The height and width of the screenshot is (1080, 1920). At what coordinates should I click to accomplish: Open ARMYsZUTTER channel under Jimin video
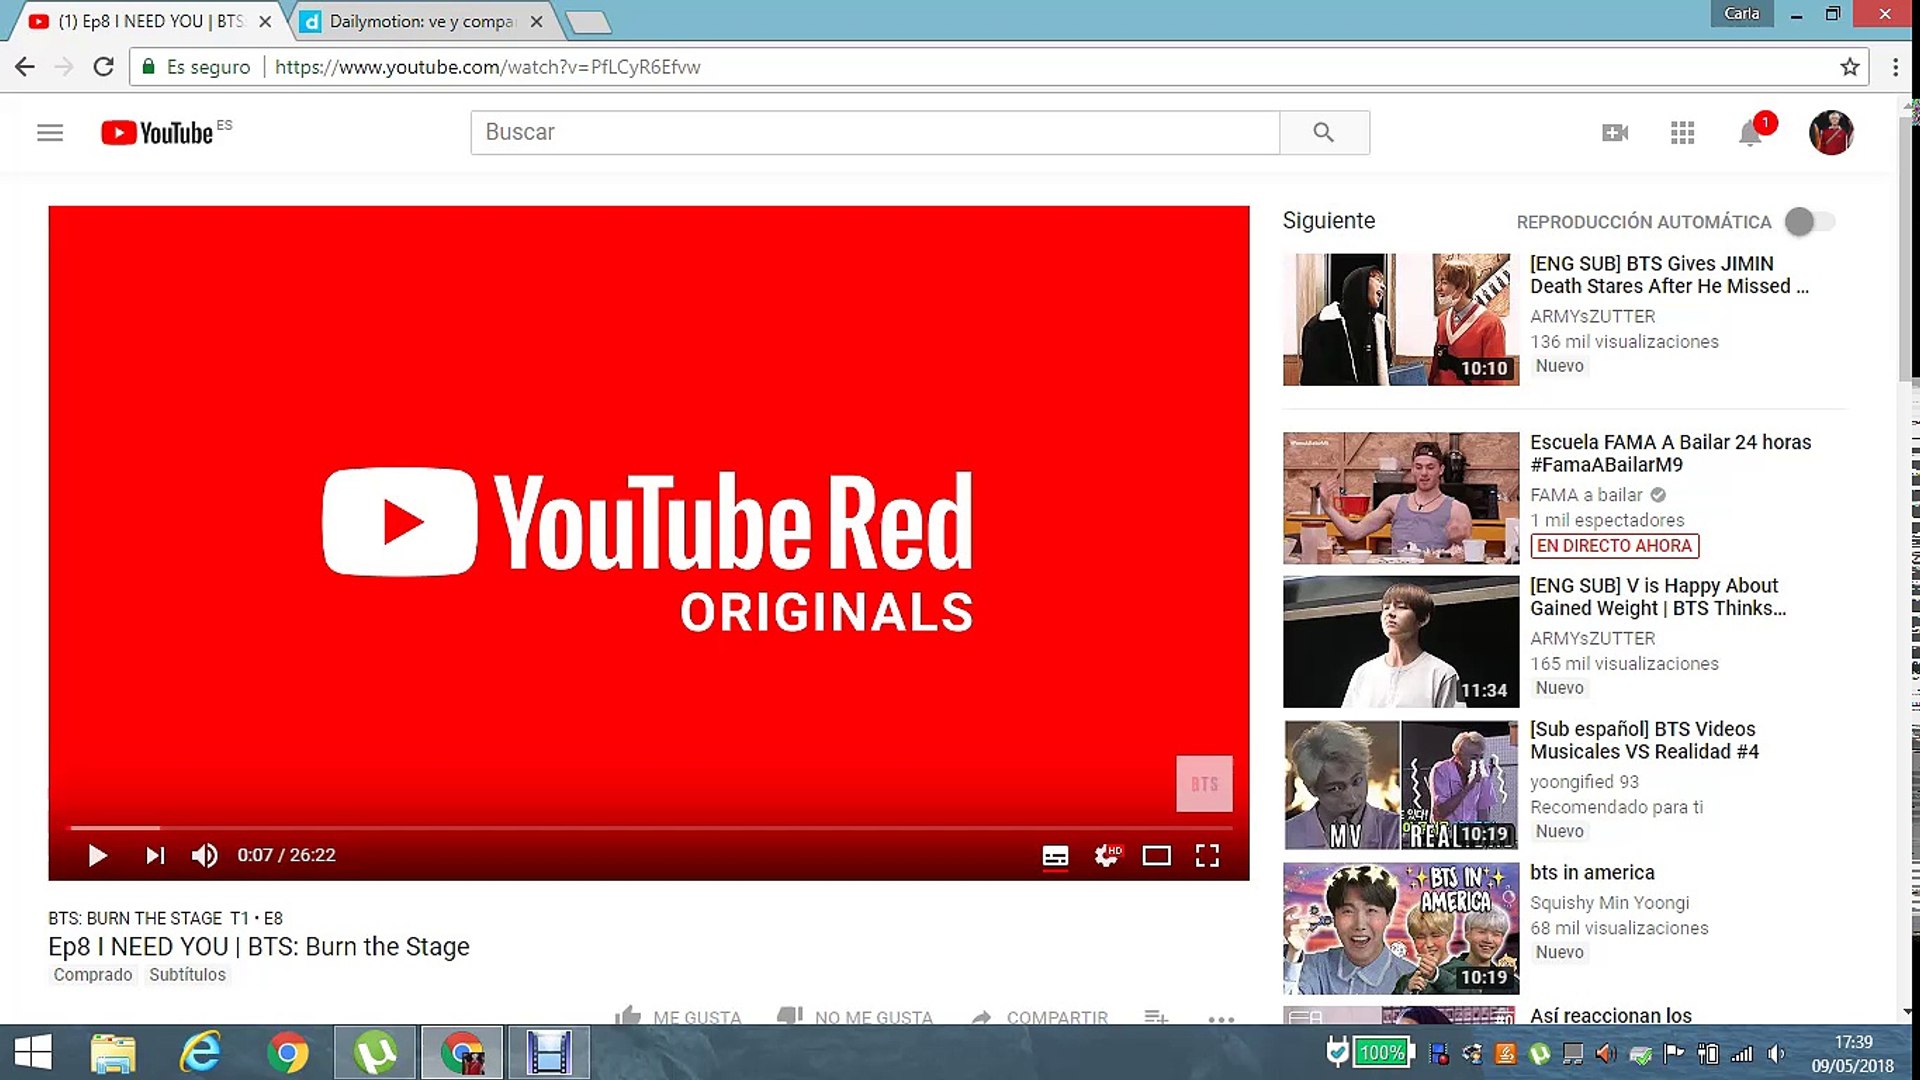pos(1592,316)
